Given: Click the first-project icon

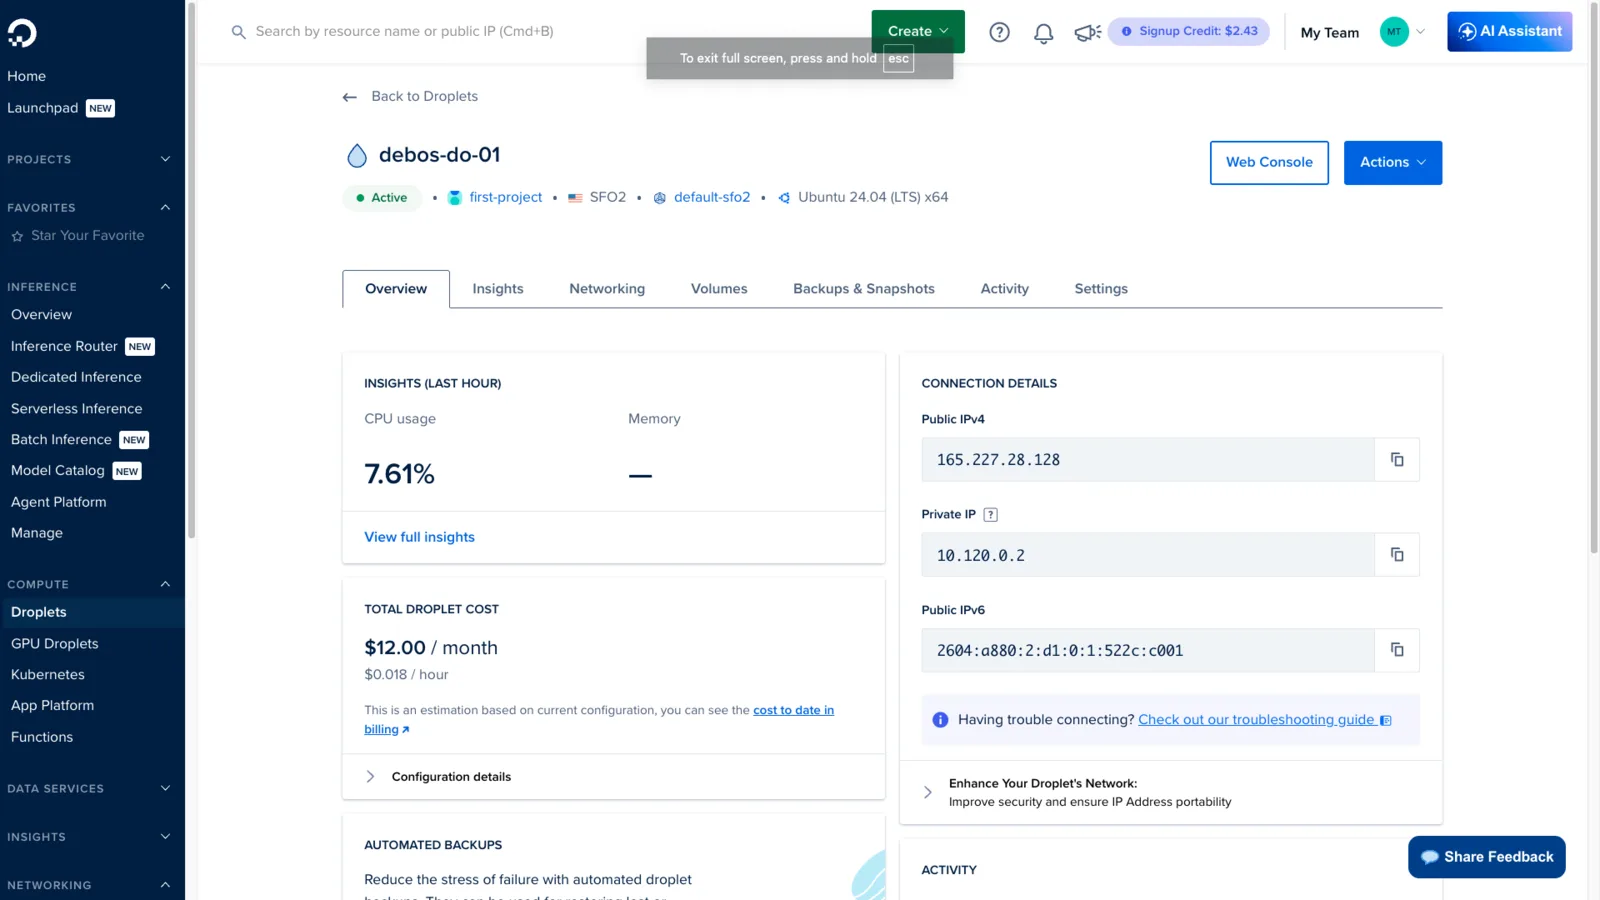Looking at the screenshot, I should [x=455, y=198].
